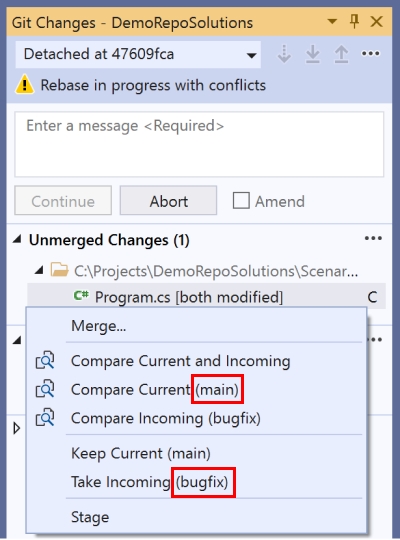Click the commit message input box
This screenshot has width=400, height=540.
click(x=199, y=144)
